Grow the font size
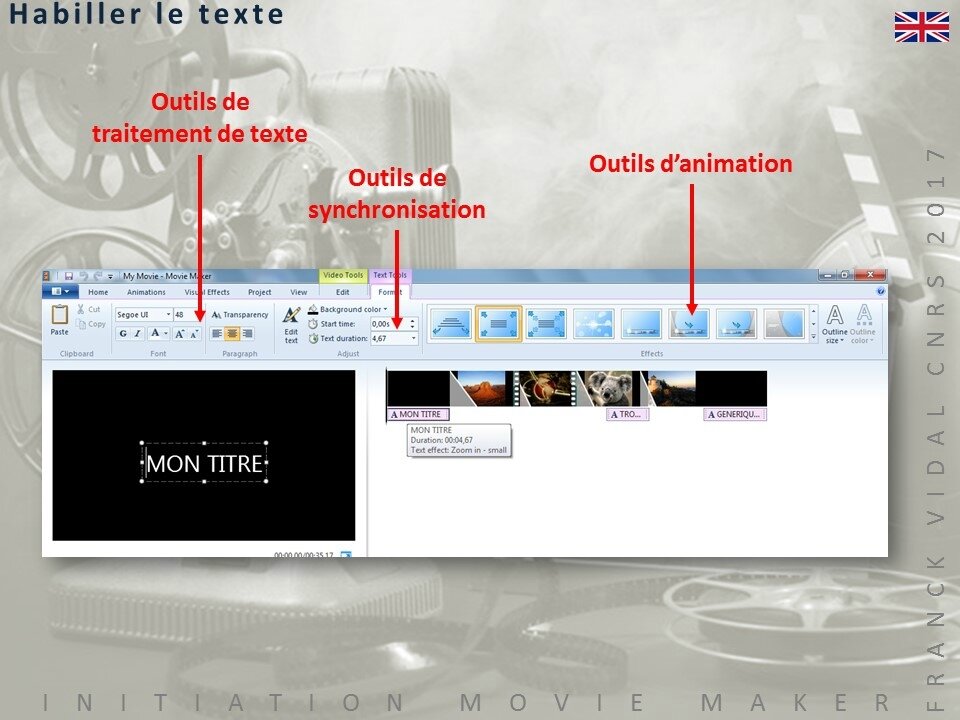Viewport: 960px width, 720px height. coord(179,334)
